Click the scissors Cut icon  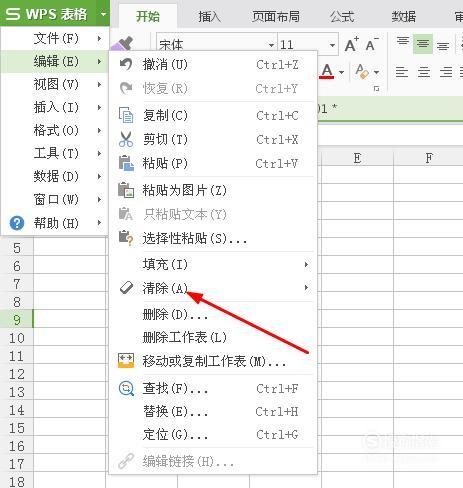[126, 139]
